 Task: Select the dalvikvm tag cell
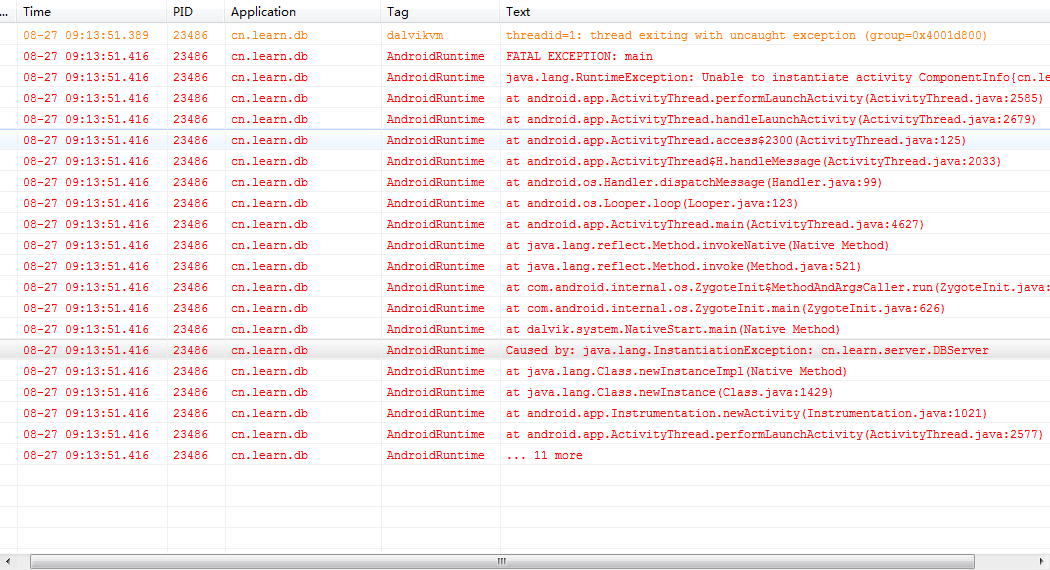click(415, 35)
